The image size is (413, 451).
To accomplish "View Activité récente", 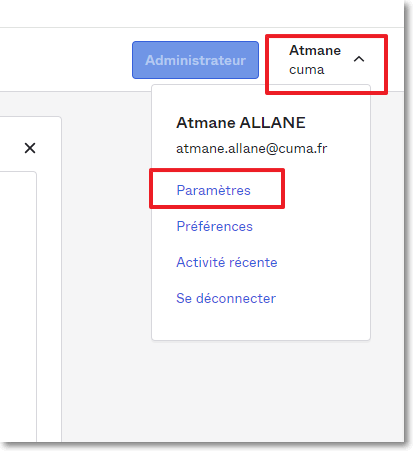I will pos(227,262).
